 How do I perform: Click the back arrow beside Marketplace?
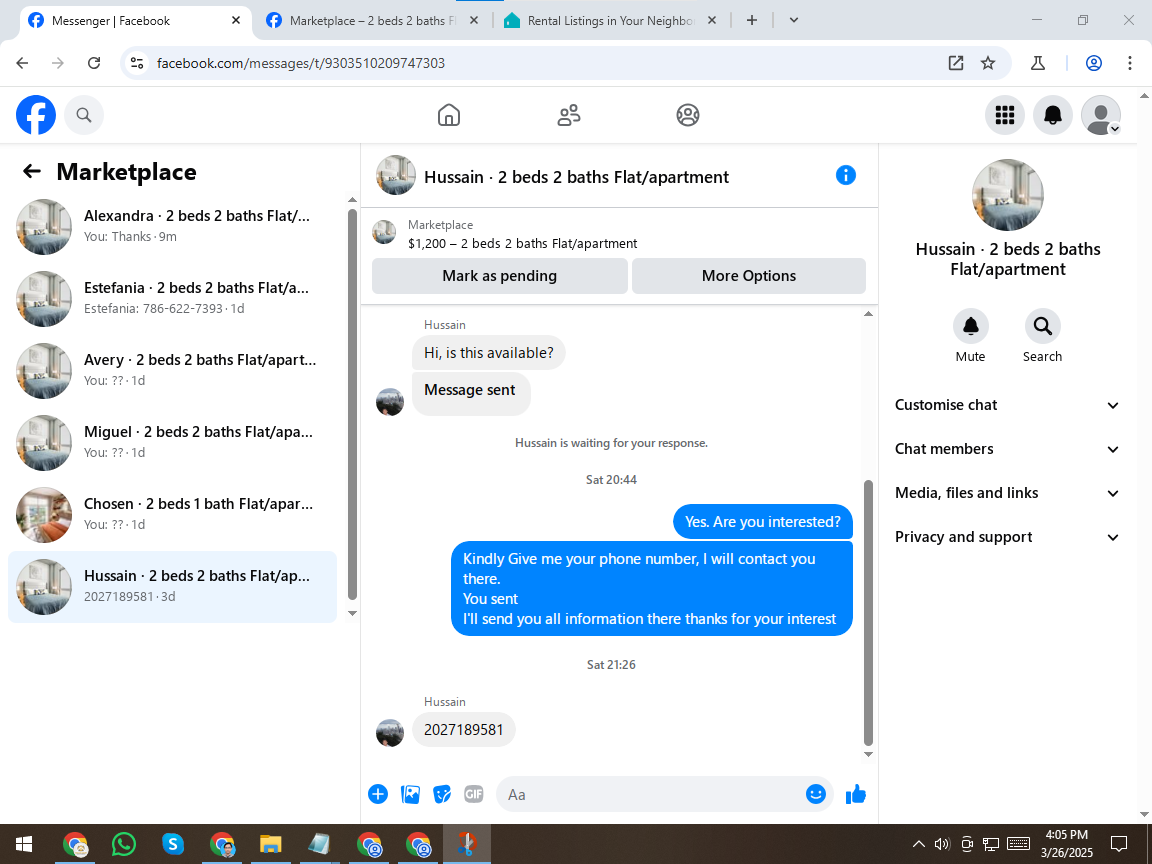32,171
